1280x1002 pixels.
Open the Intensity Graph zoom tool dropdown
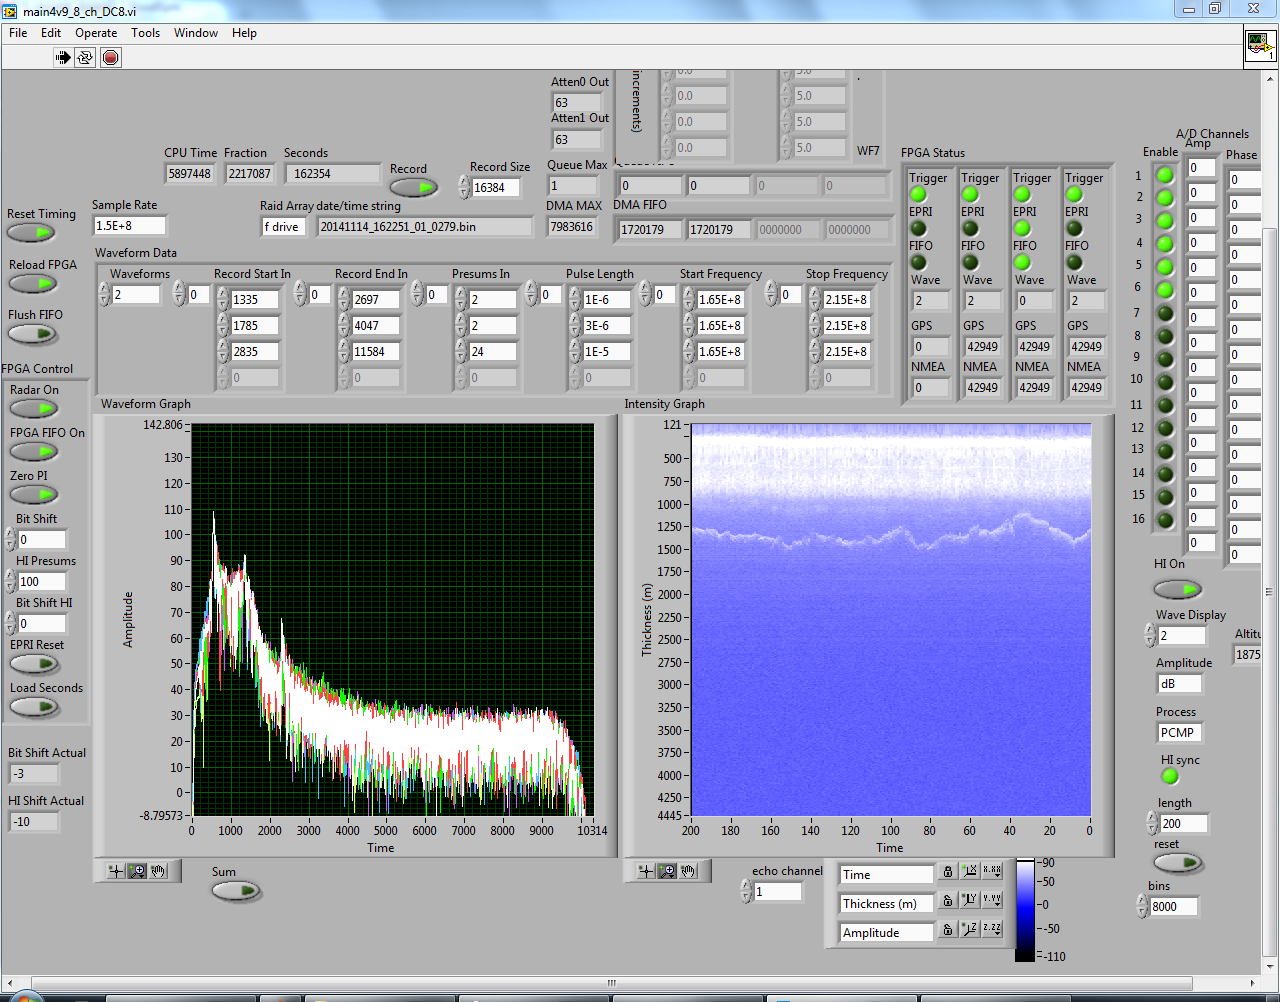tap(667, 871)
